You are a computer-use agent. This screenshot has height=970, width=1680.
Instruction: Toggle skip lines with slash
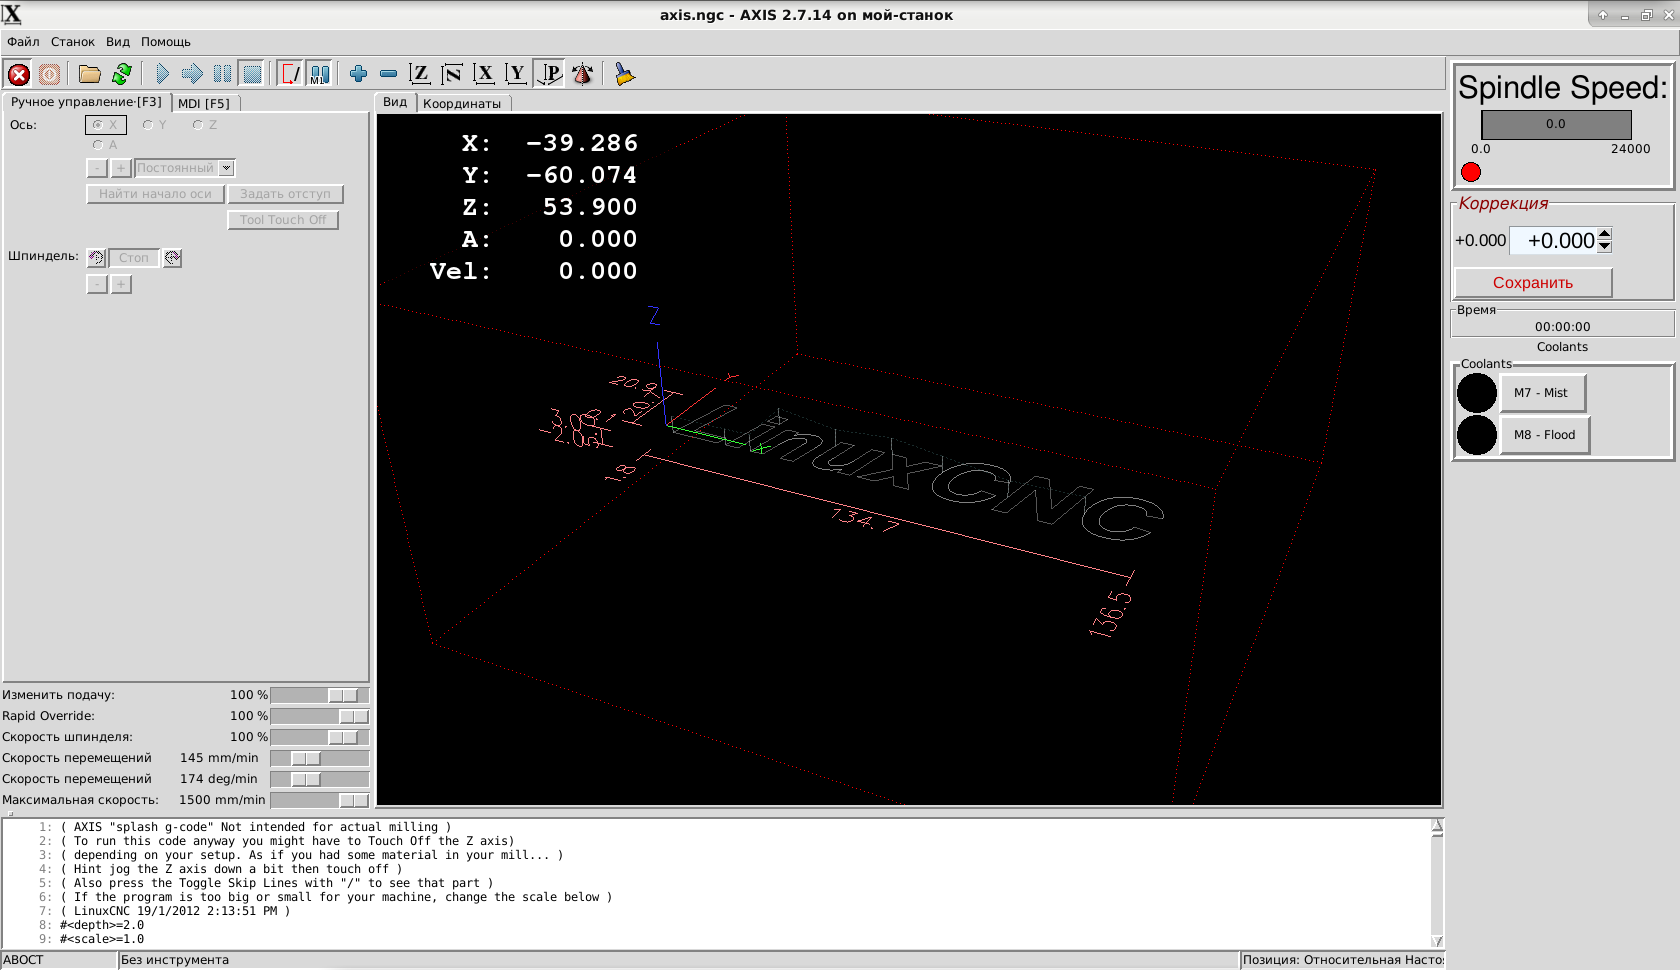point(290,74)
